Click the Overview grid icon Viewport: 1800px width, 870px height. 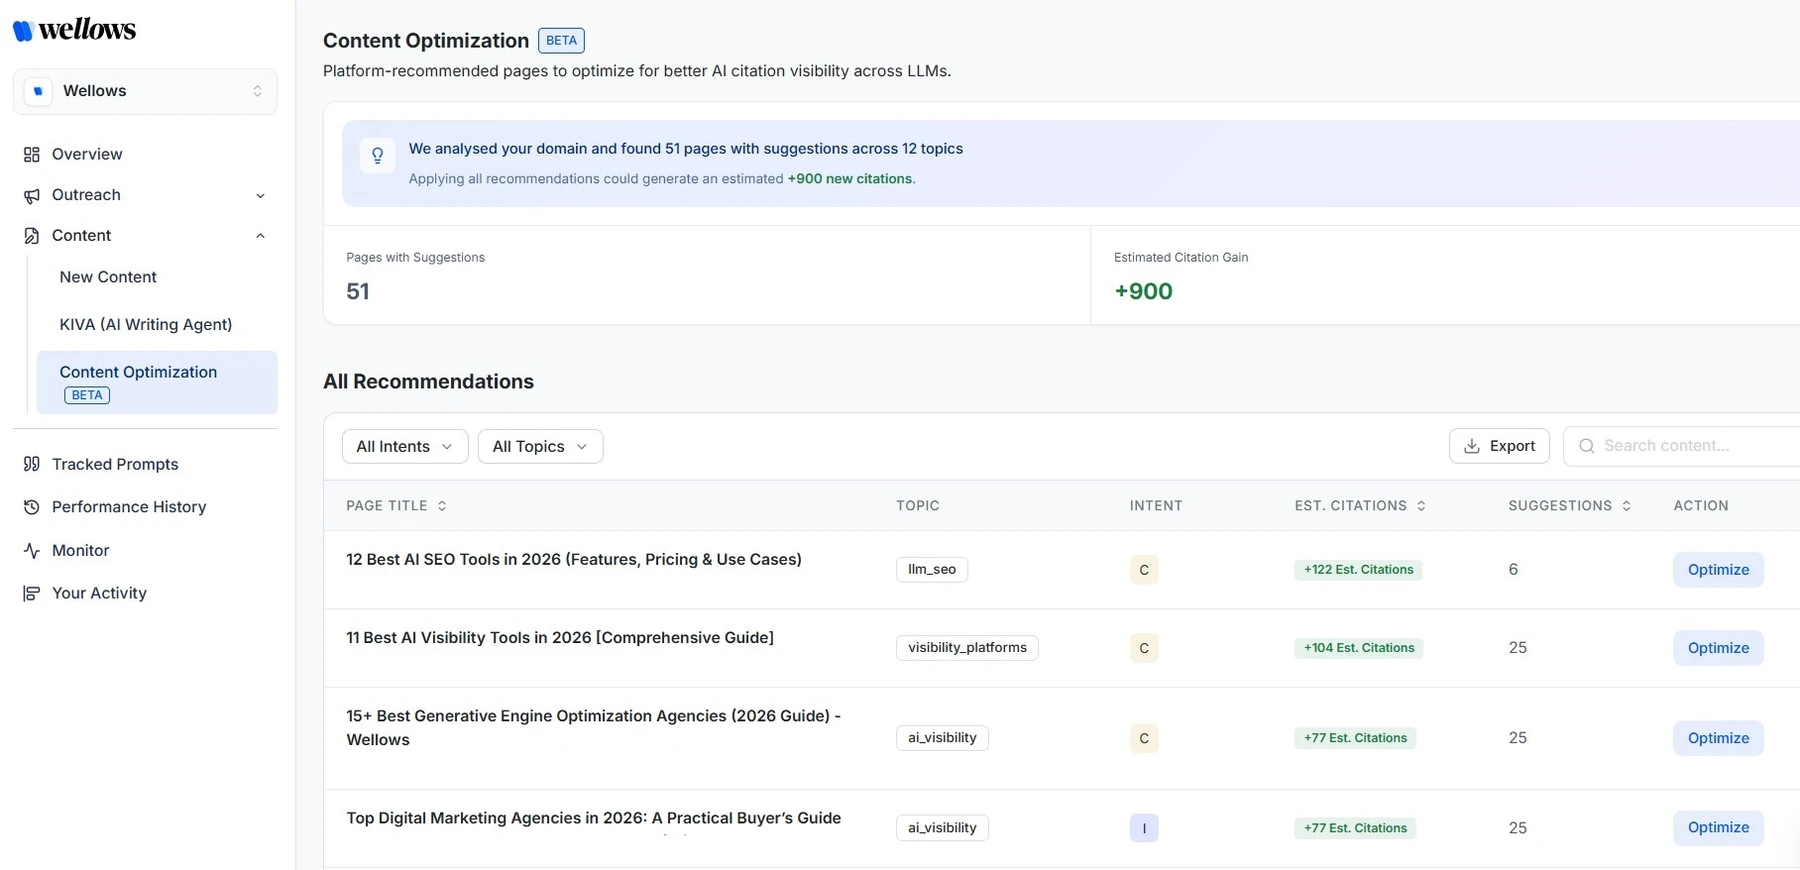(x=32, y=154)
